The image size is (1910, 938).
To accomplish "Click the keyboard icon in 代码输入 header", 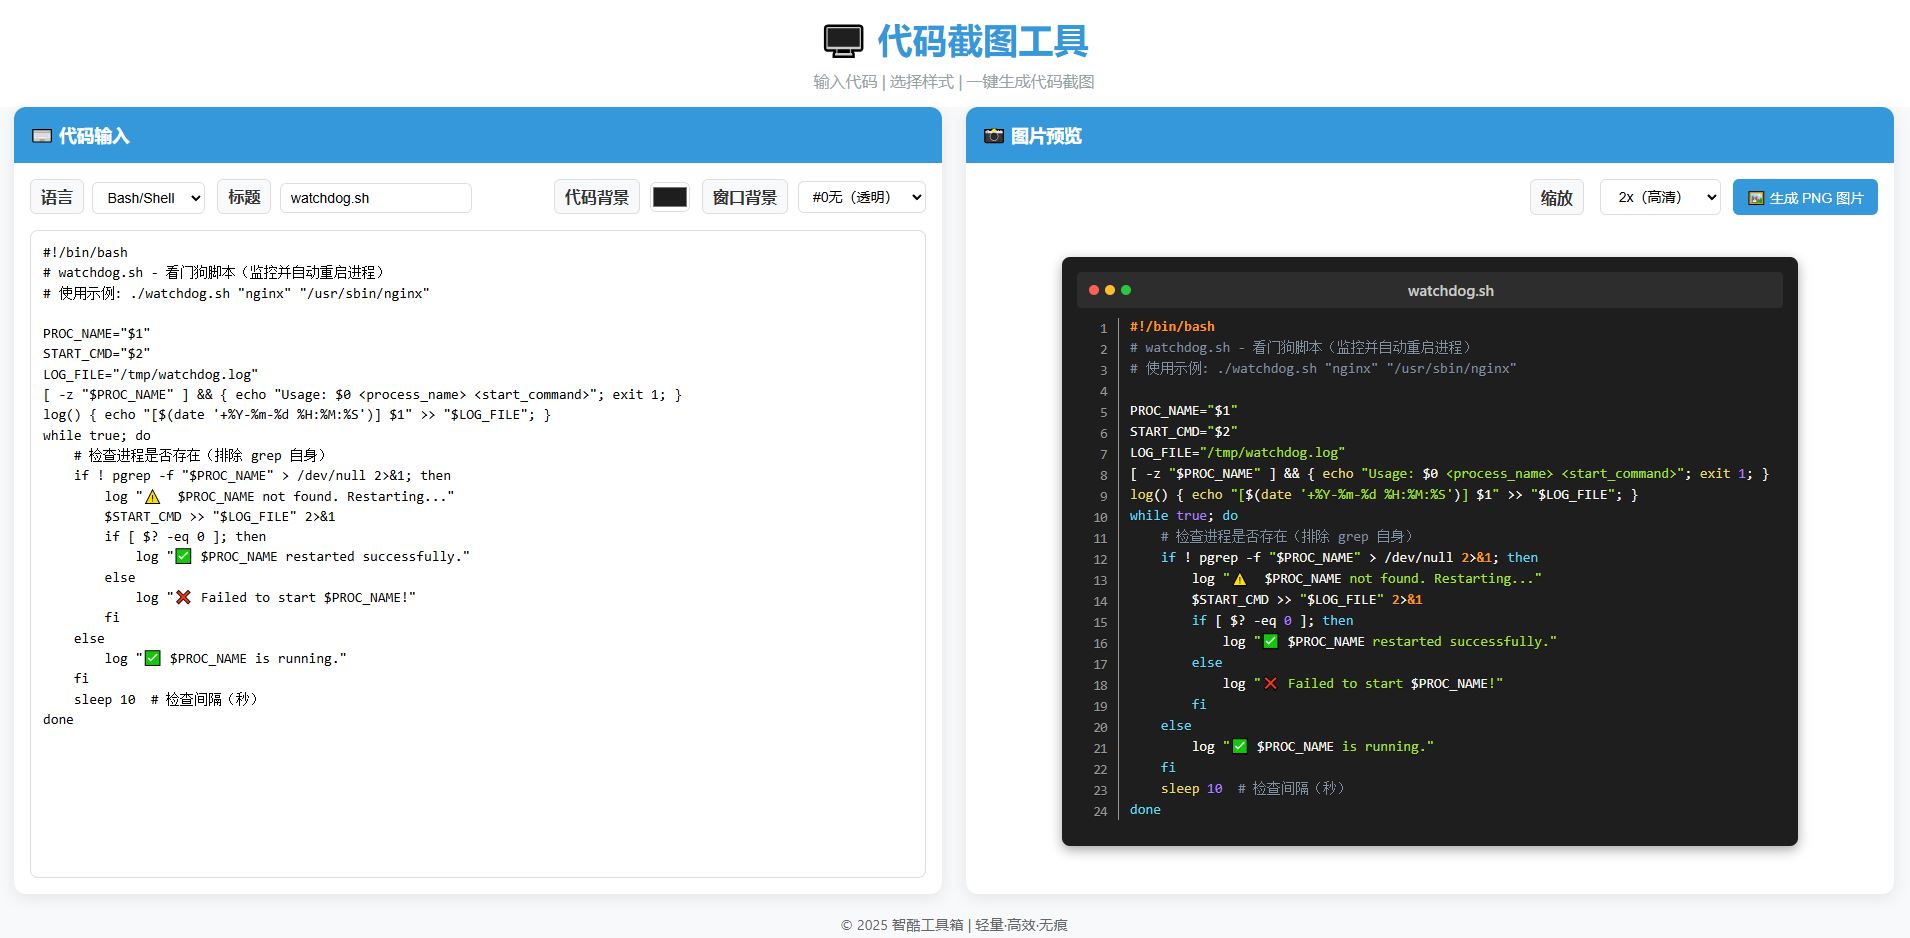I will tap(42, 136).
